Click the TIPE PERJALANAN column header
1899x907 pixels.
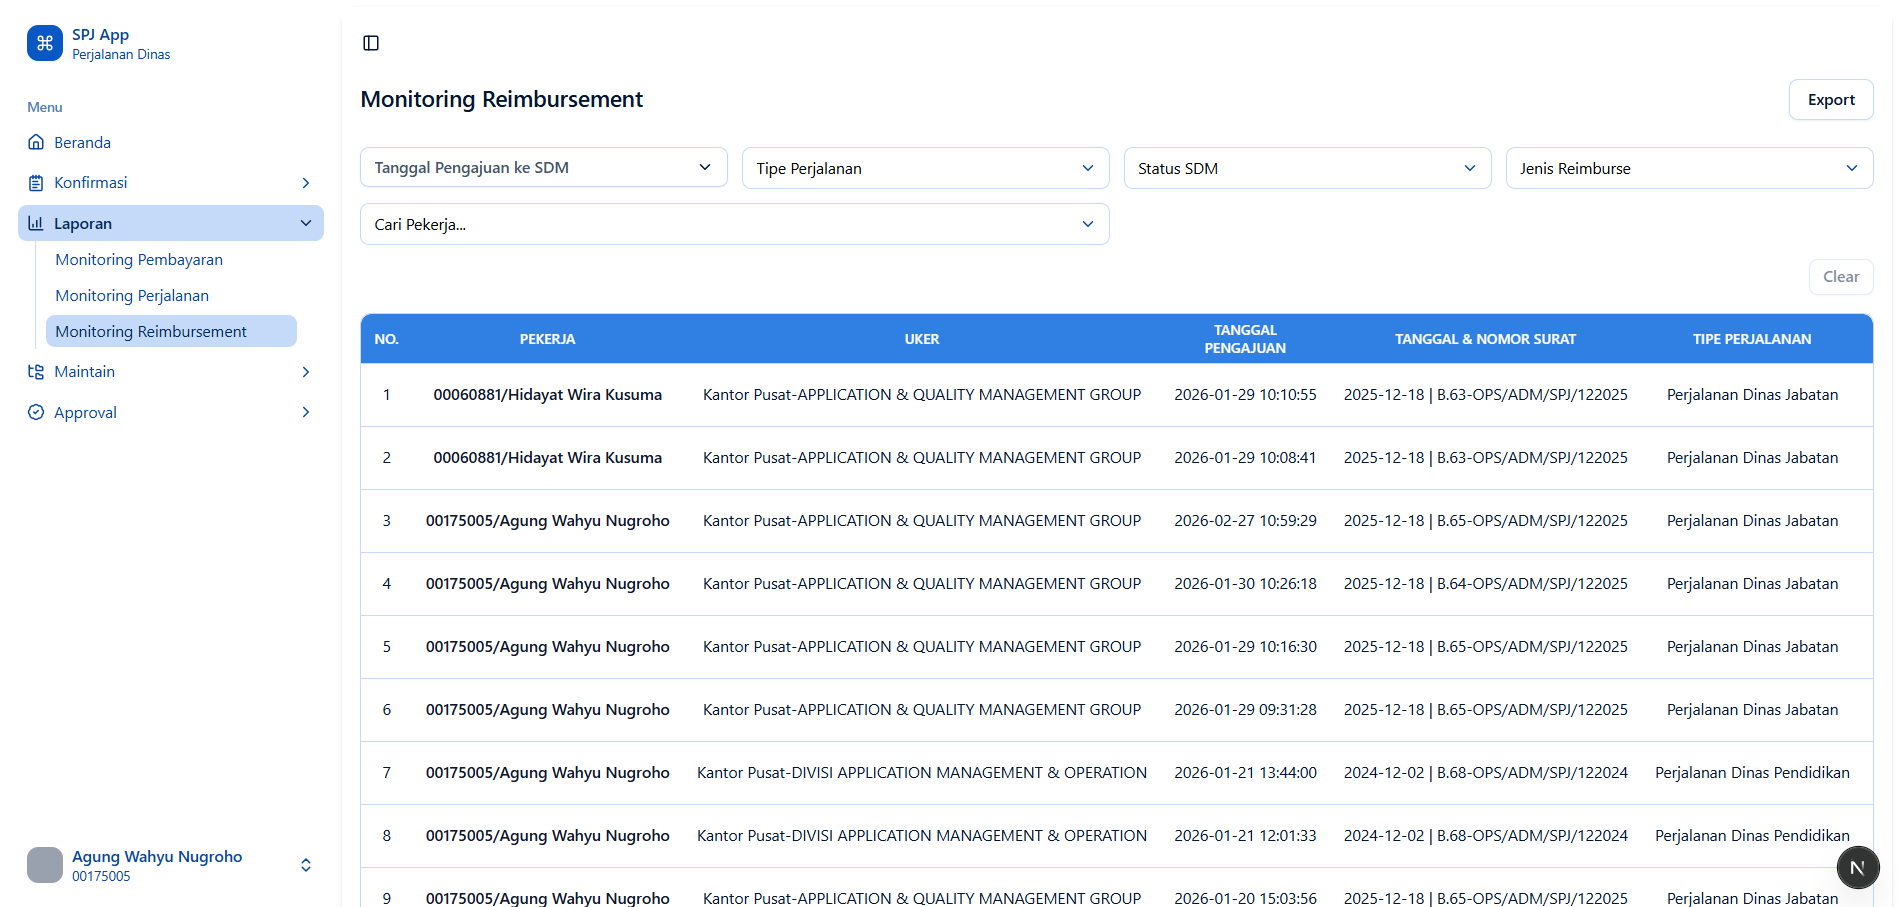(x=1752, y=339)
